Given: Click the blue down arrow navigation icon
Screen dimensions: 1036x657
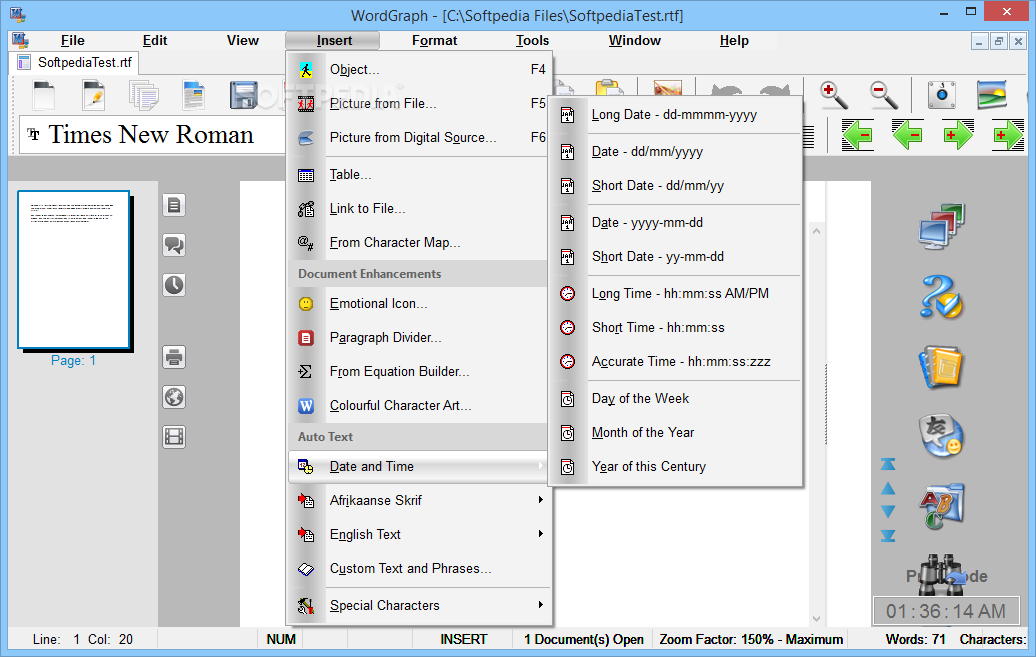Looking at the screenshot, I should click(888, 511).
